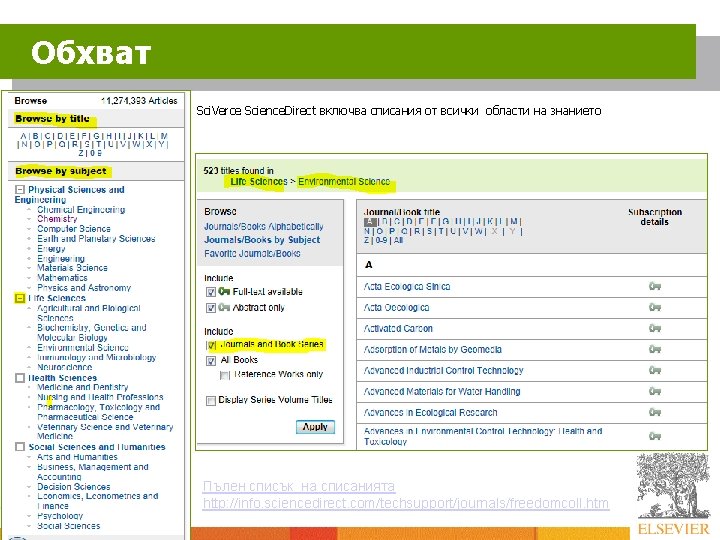This screenshot has height=540, width=720.
Task: Select Environmental Science in sidebar tree
Action: pyautogui.click(x=83, y=348)
